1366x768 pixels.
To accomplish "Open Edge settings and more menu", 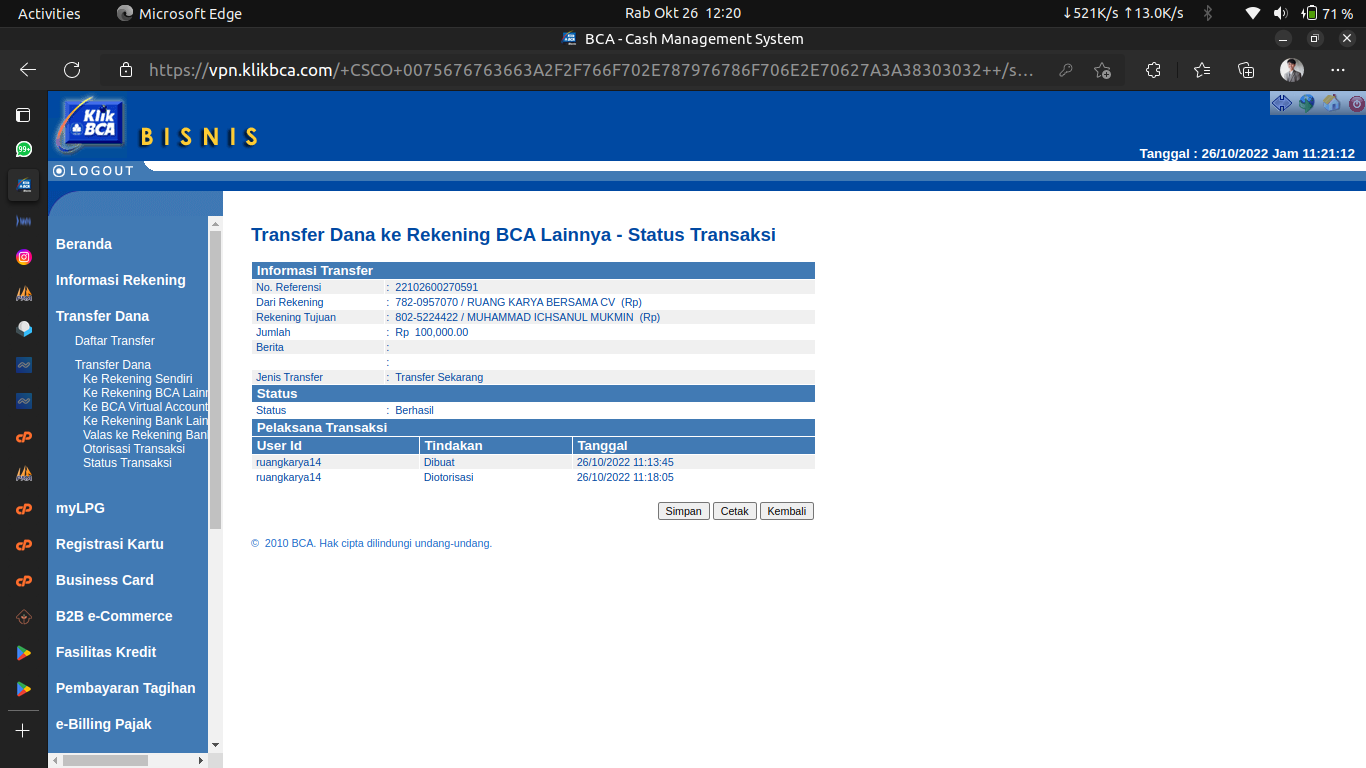I will pyautogui.click(x=1338, y=70).
